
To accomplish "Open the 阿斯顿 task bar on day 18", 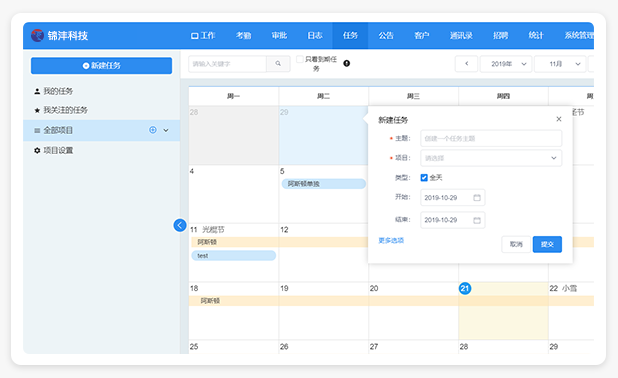I will [x=391, y=301].
